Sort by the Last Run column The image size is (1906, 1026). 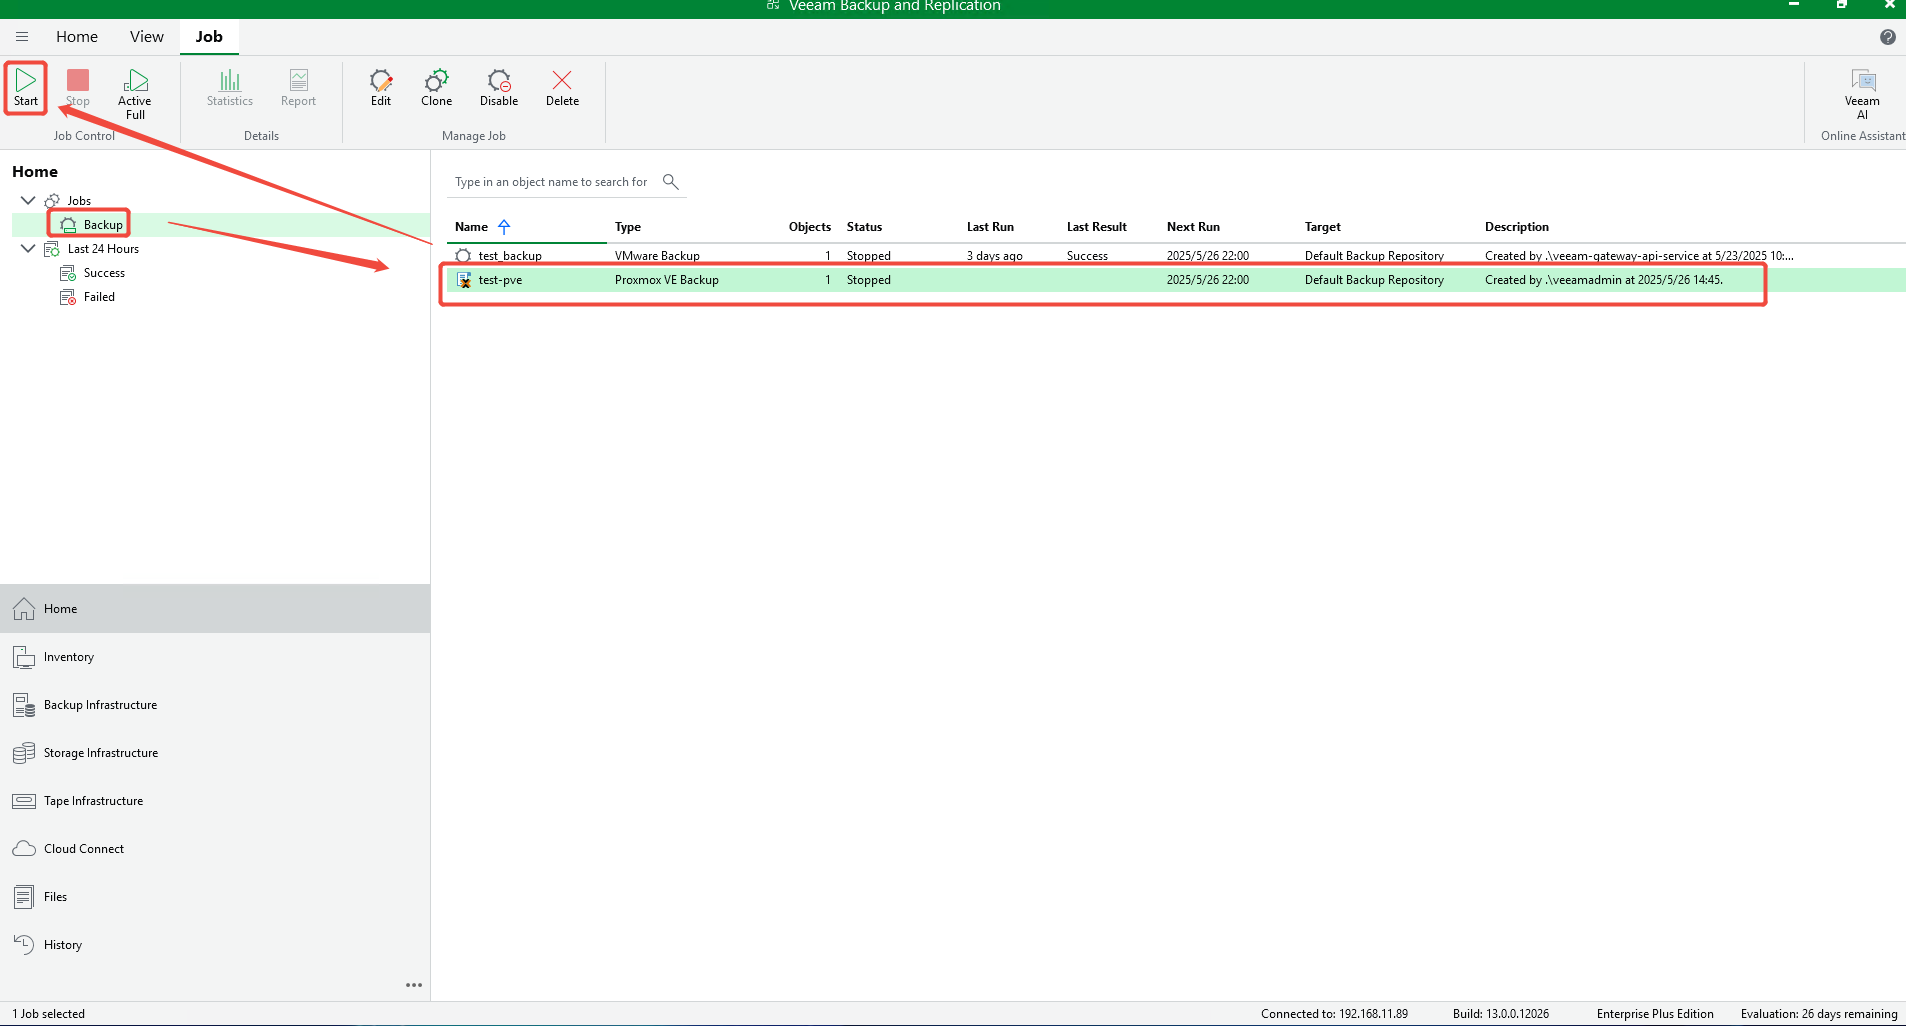(990, 227)
